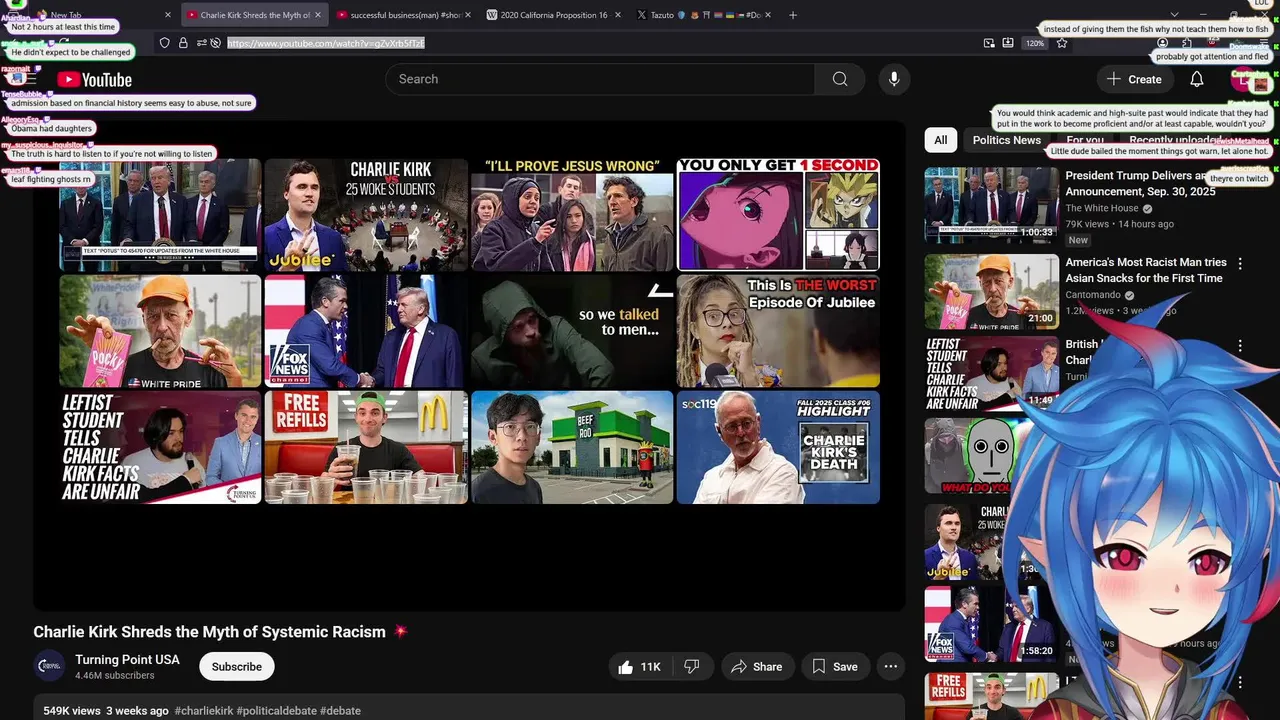Click the Subscribe button
The height and width of the screenshot is (720, 1280).
point(237,667)
